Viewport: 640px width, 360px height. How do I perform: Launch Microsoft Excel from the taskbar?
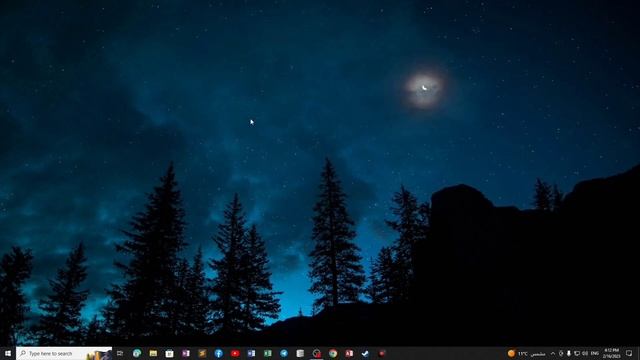click(x=267, y=353)
